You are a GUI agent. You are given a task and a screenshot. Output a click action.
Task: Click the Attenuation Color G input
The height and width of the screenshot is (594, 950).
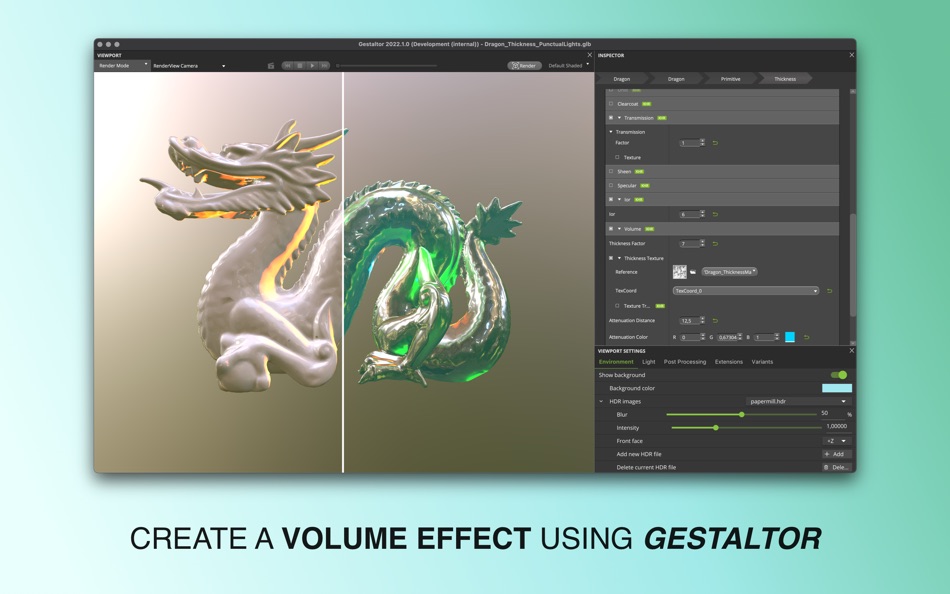(727, 337)
